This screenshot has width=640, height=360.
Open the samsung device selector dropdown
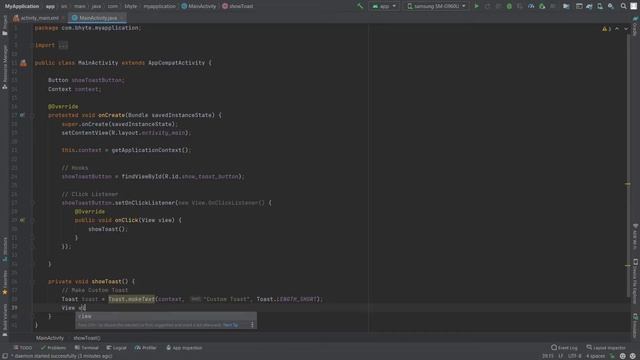[436, 6]
